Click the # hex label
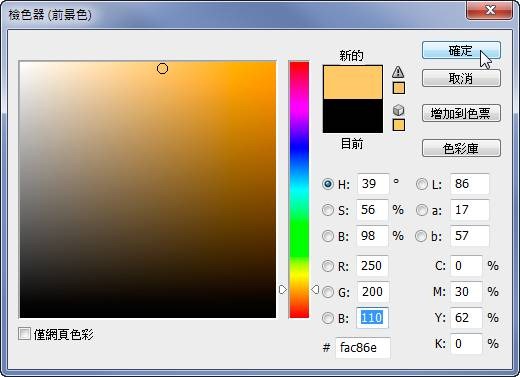The image size is (520, 377). point(326,348)
